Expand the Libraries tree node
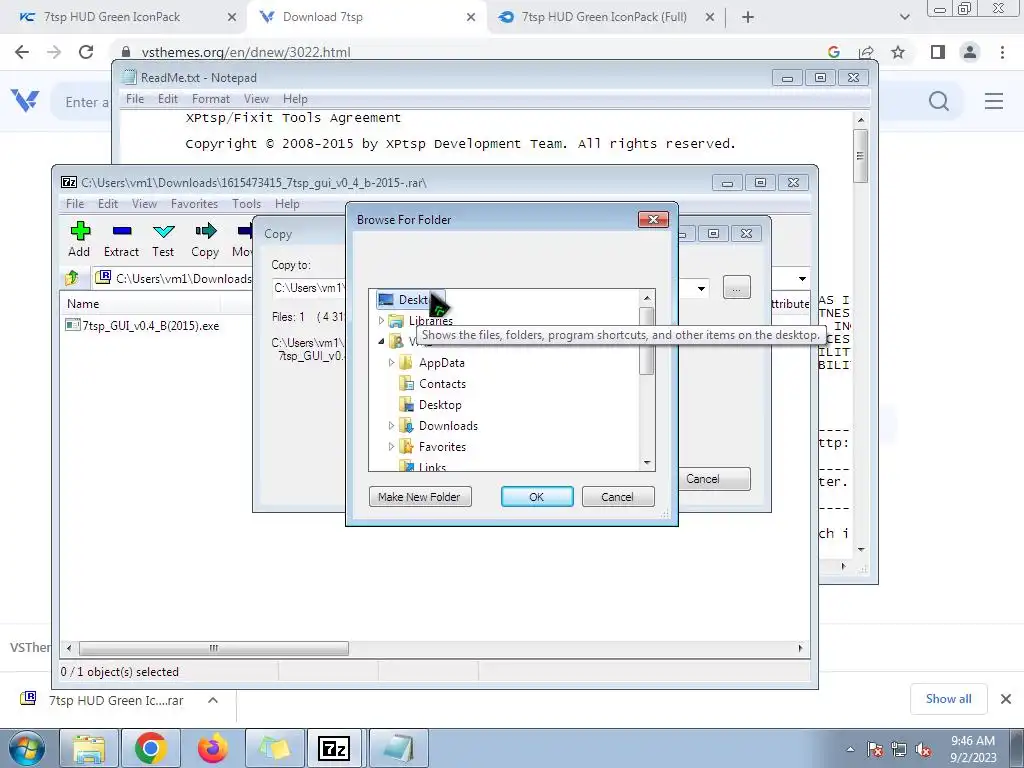The width and height of the screenshot is (1024, 768). coord(382,321)
